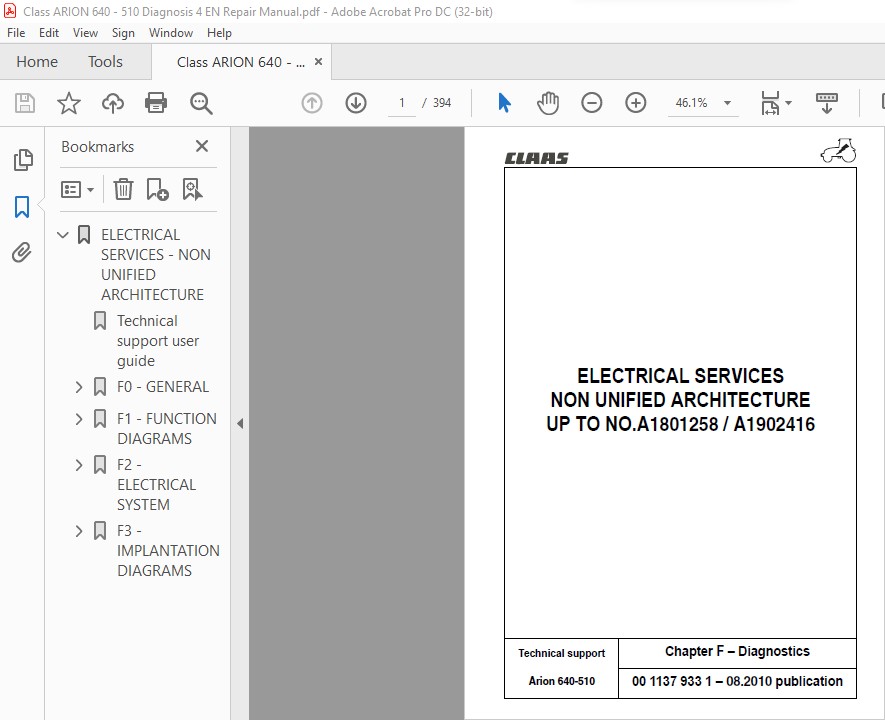Expand the F0 - GENERAL bookmark
This screenshot has height=720, width=885.
pos(79,387)
